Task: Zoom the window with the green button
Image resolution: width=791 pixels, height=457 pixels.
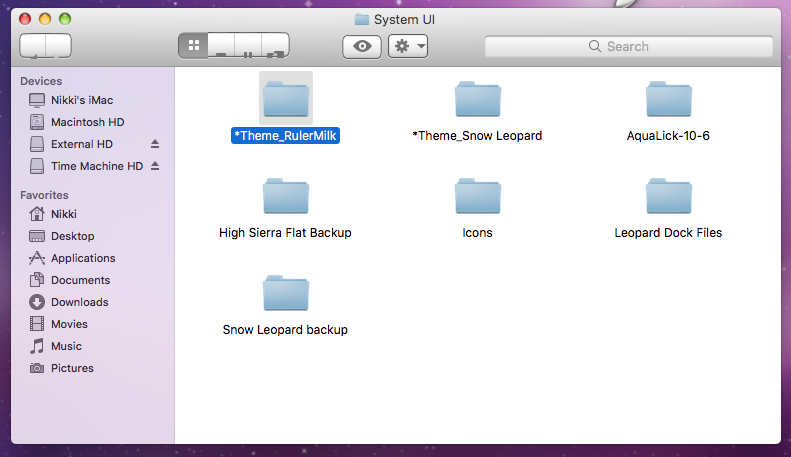Action: tap(65, 19)
